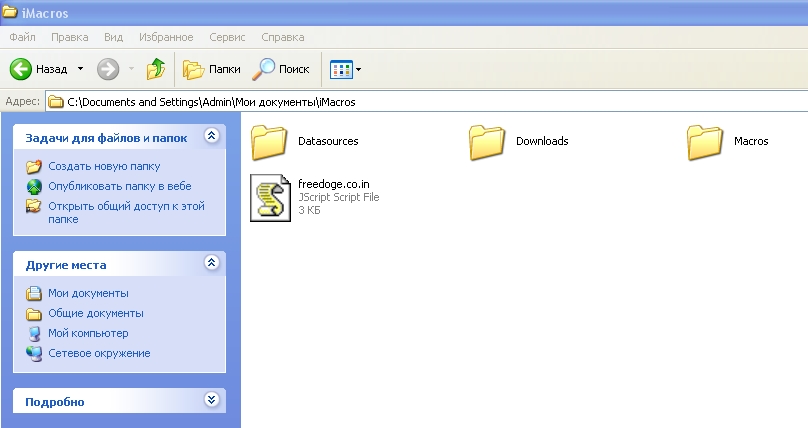
Task: Click the Forward arrow button
Action: pyautogui.click(x=108, y=69)
